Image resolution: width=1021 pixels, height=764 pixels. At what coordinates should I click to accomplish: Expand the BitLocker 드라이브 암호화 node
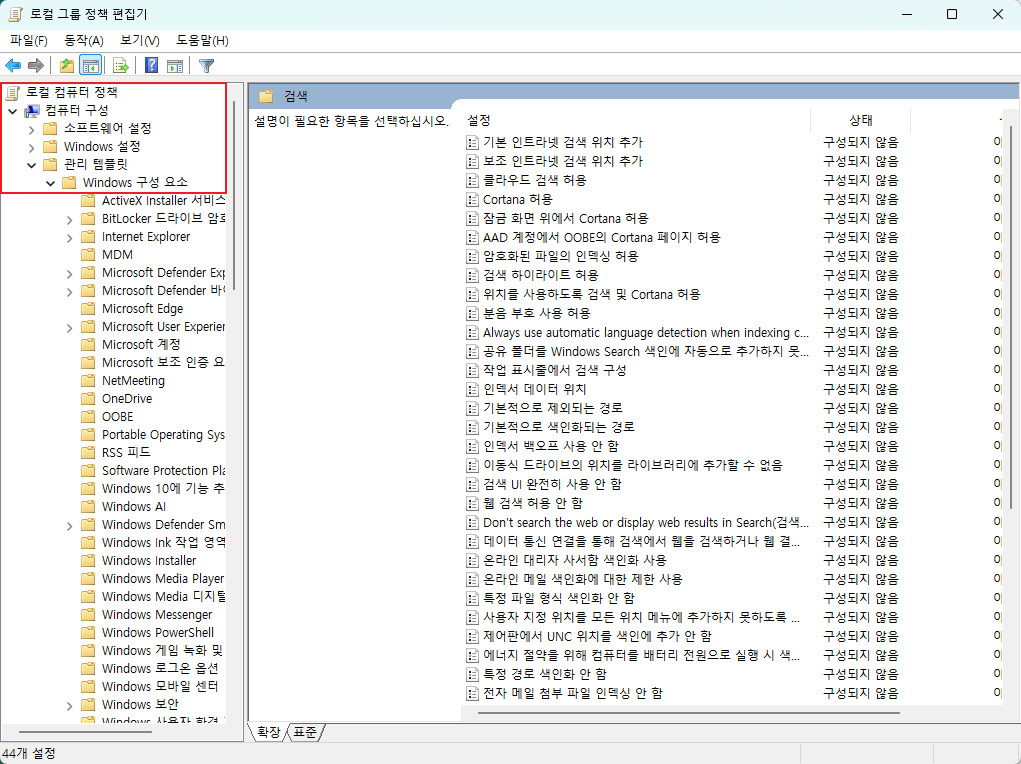[x=69, y=220]
